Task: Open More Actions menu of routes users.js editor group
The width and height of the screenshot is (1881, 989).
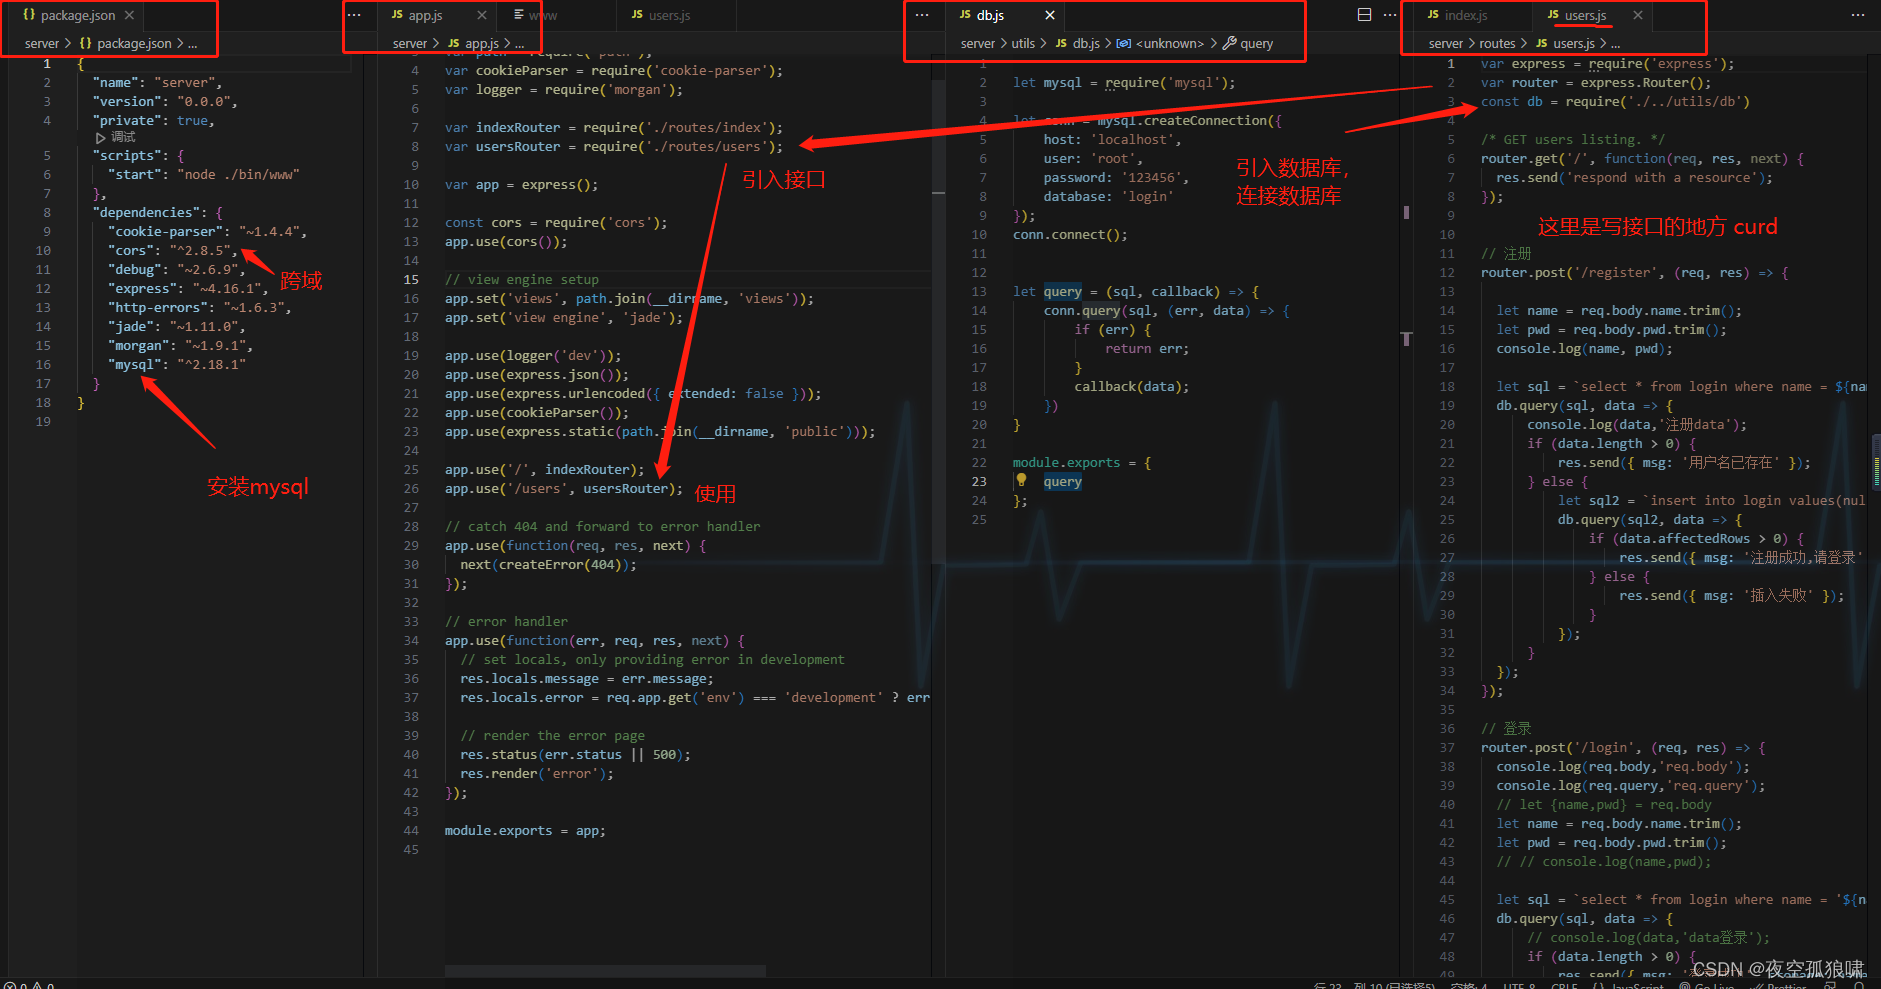Action: point(1858,15)
